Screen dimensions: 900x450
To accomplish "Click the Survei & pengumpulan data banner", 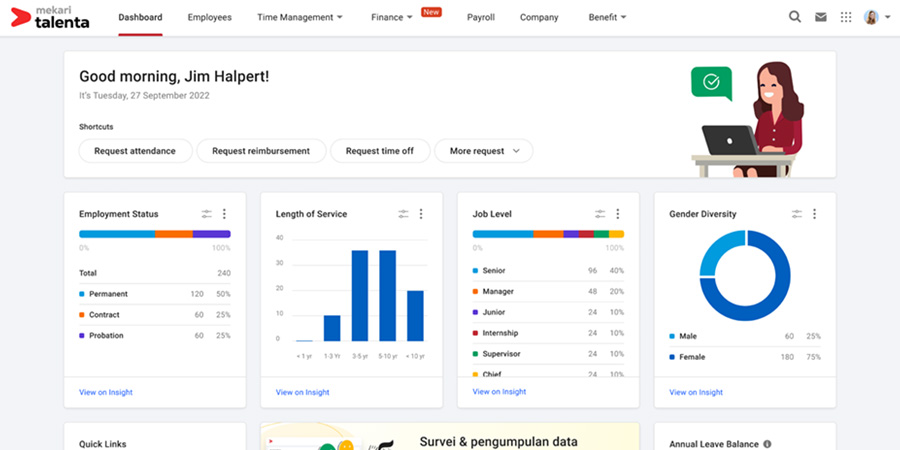I will 450,436.
